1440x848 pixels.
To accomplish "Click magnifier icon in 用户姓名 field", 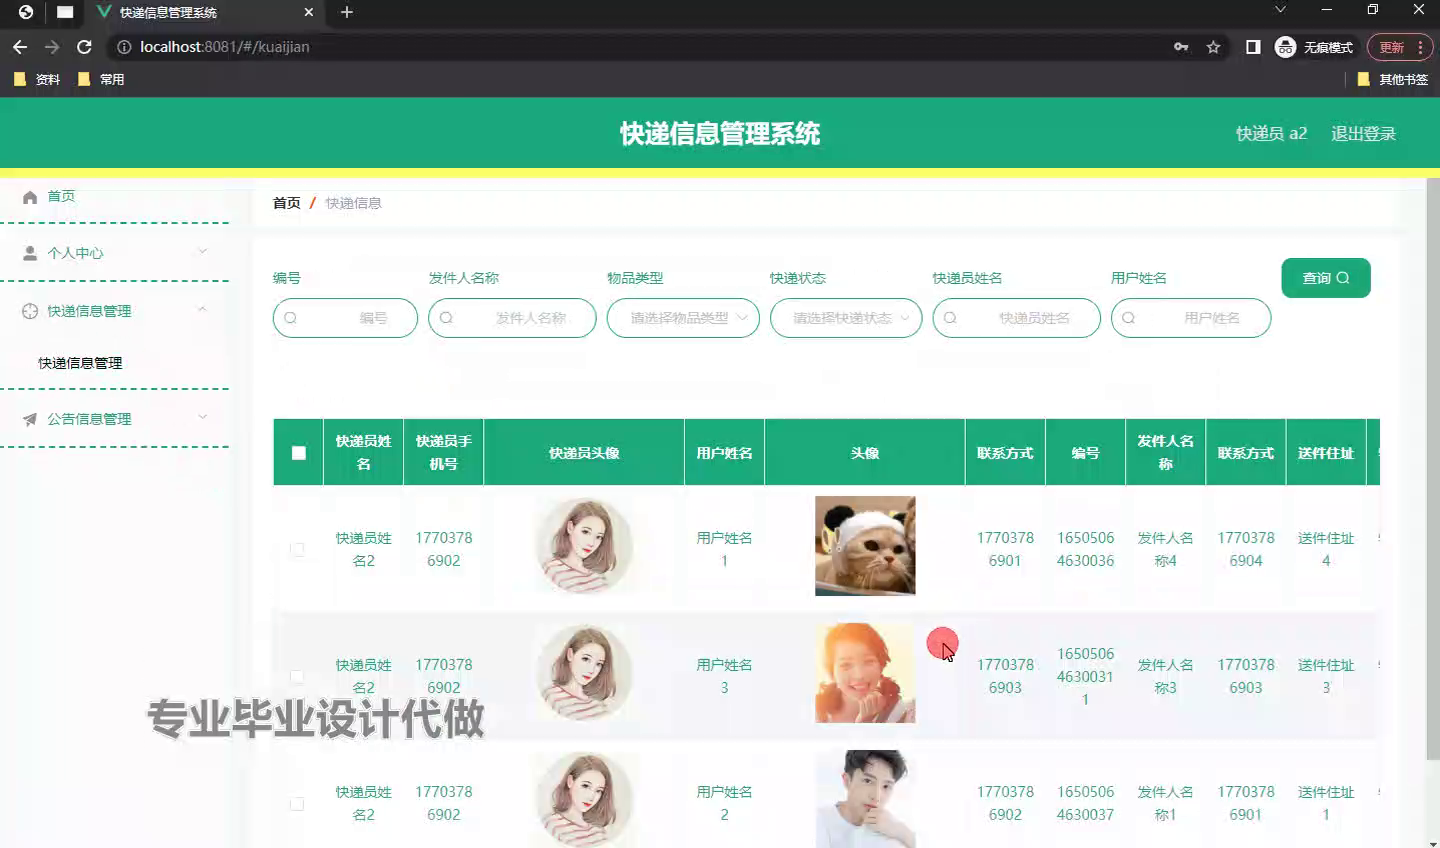I will pyautogui.click(x=1128, y=318).
